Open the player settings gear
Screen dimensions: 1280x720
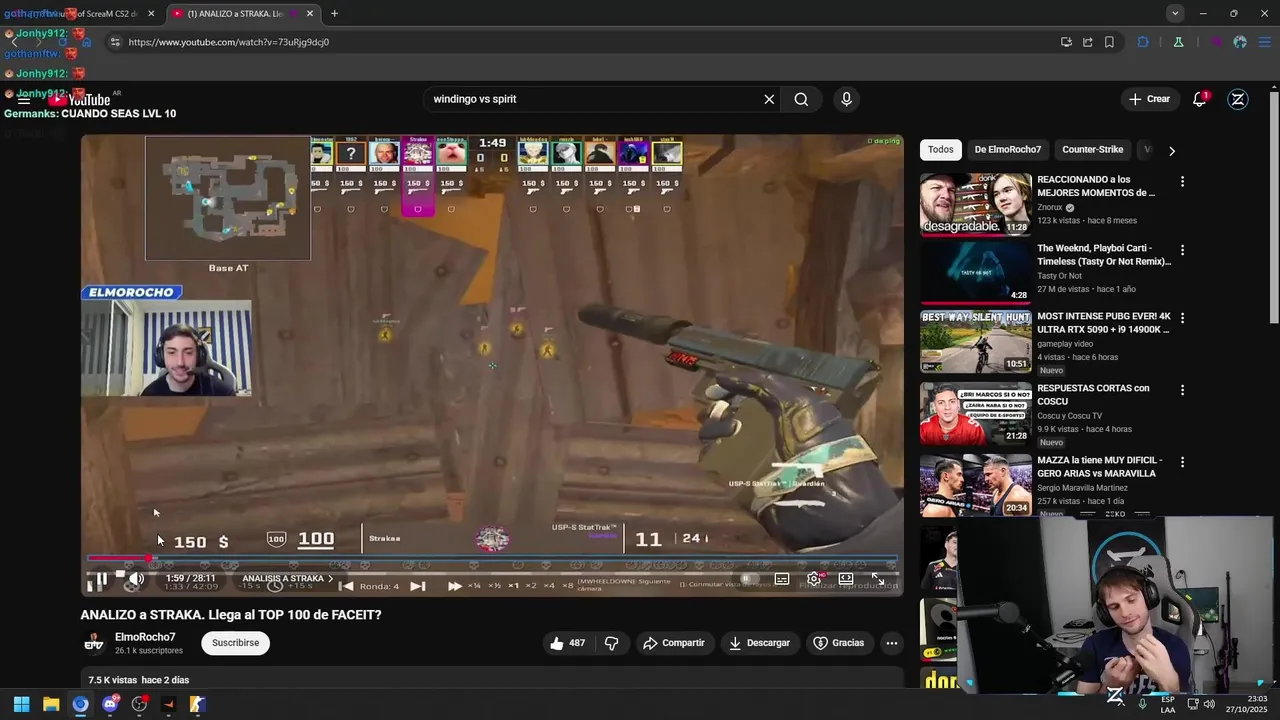(x=814, y=579)
